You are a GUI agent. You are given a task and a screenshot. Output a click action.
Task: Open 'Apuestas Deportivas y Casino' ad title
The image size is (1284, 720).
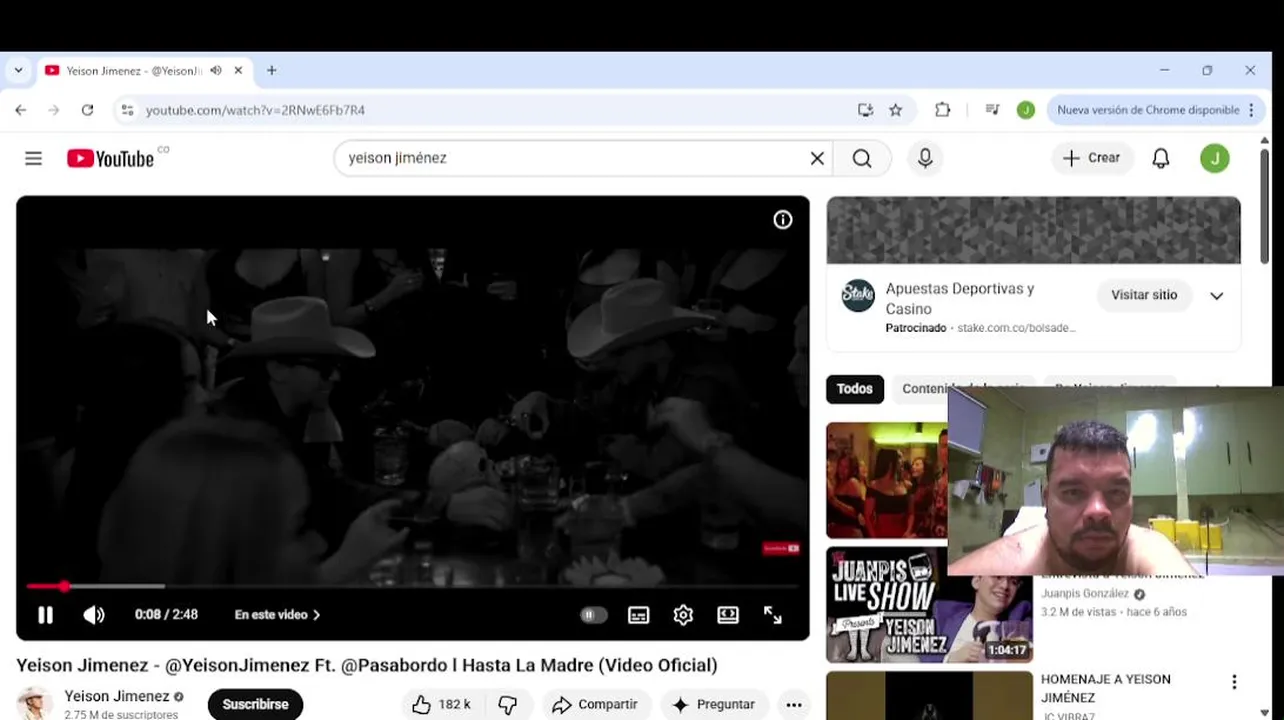click(x=960, y=298)
